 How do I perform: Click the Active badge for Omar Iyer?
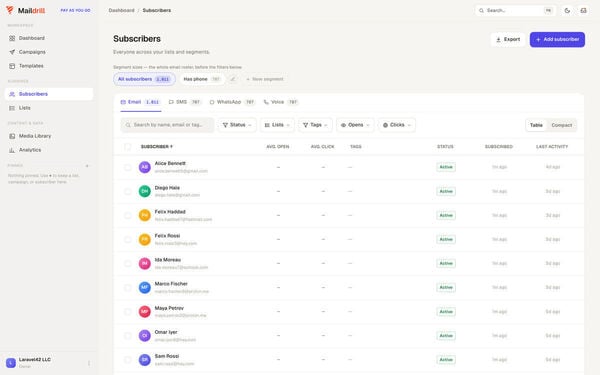coord(446,336)
